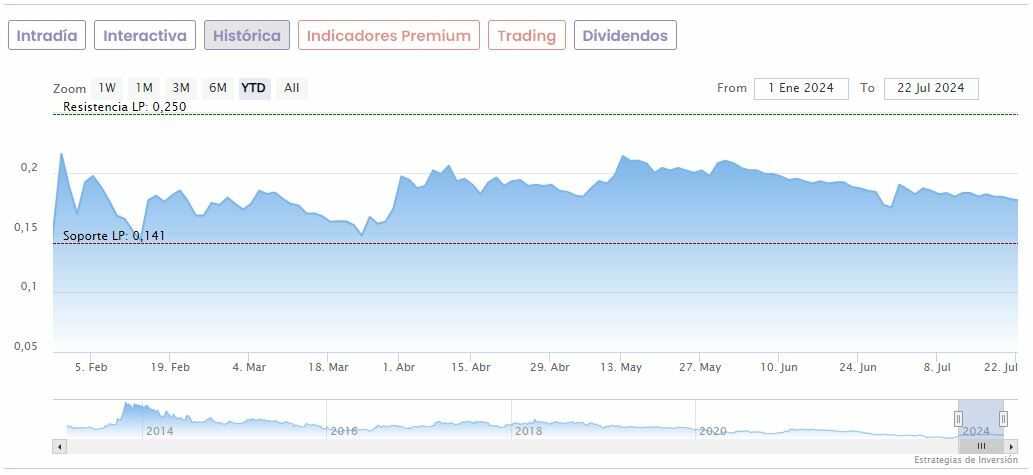
Task: Set zoom range to 1M
Action: click(144, 88)
